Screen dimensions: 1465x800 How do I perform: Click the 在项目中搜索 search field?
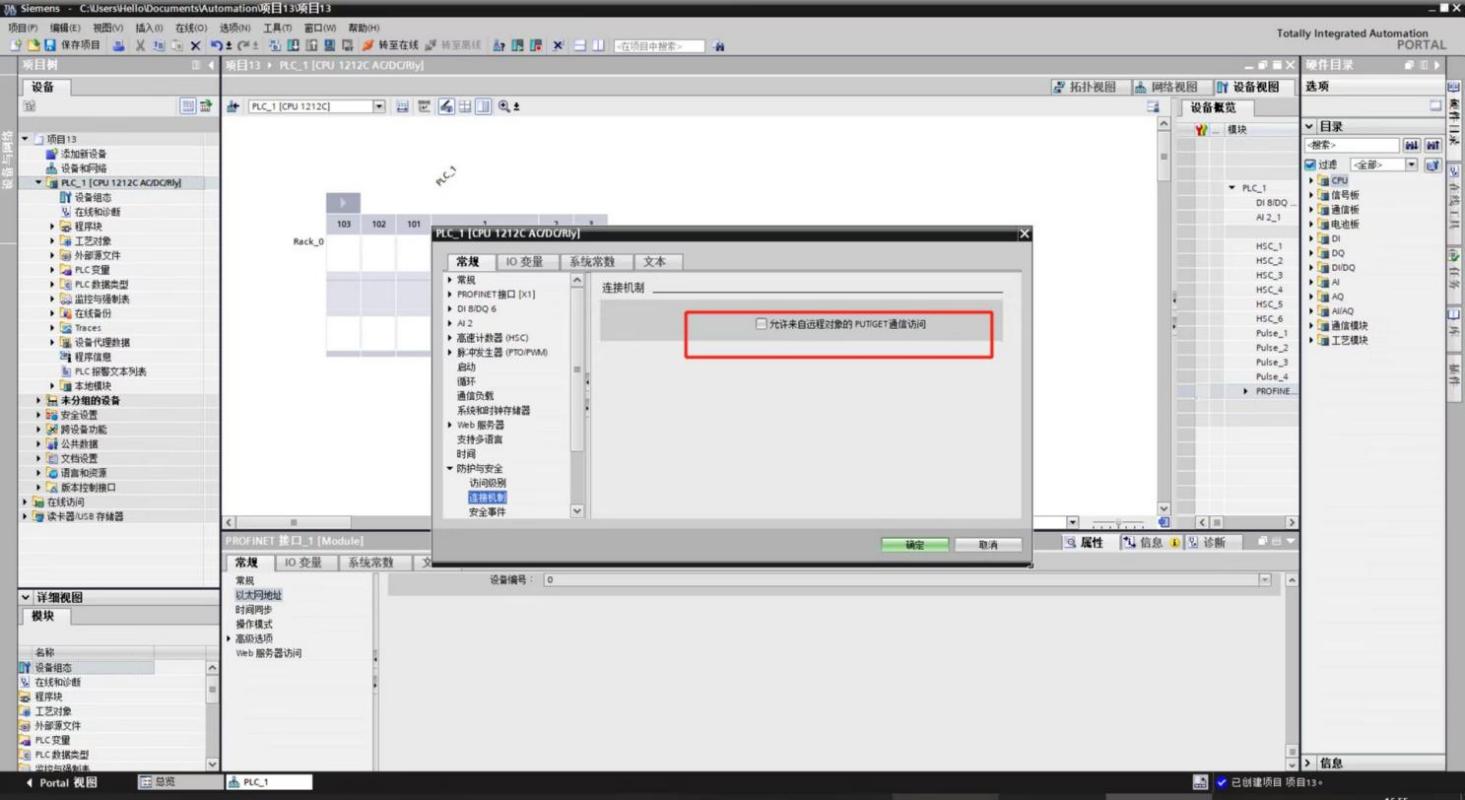660,46
